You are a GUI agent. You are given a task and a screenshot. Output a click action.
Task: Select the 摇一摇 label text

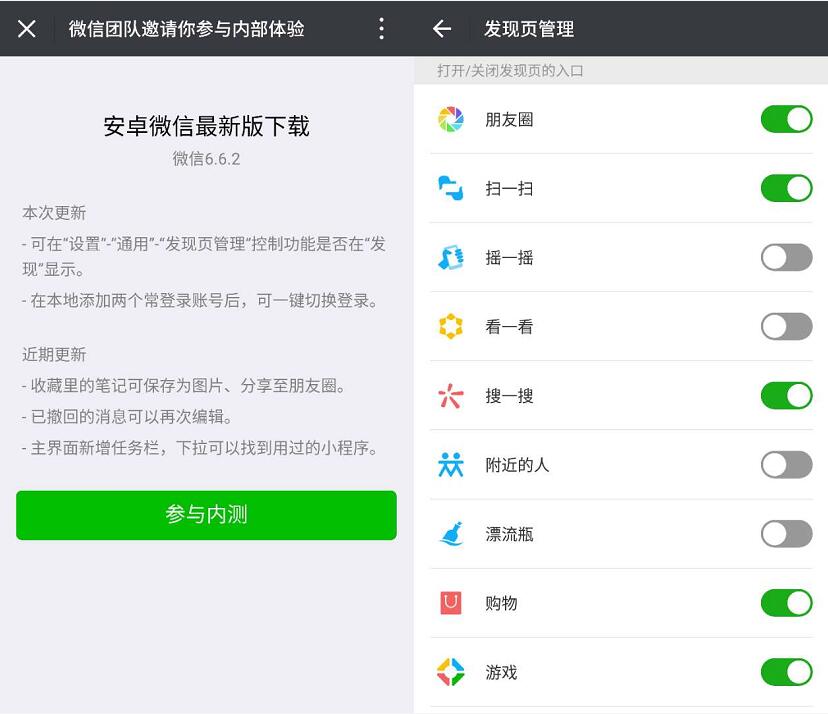tap(509, 258)
